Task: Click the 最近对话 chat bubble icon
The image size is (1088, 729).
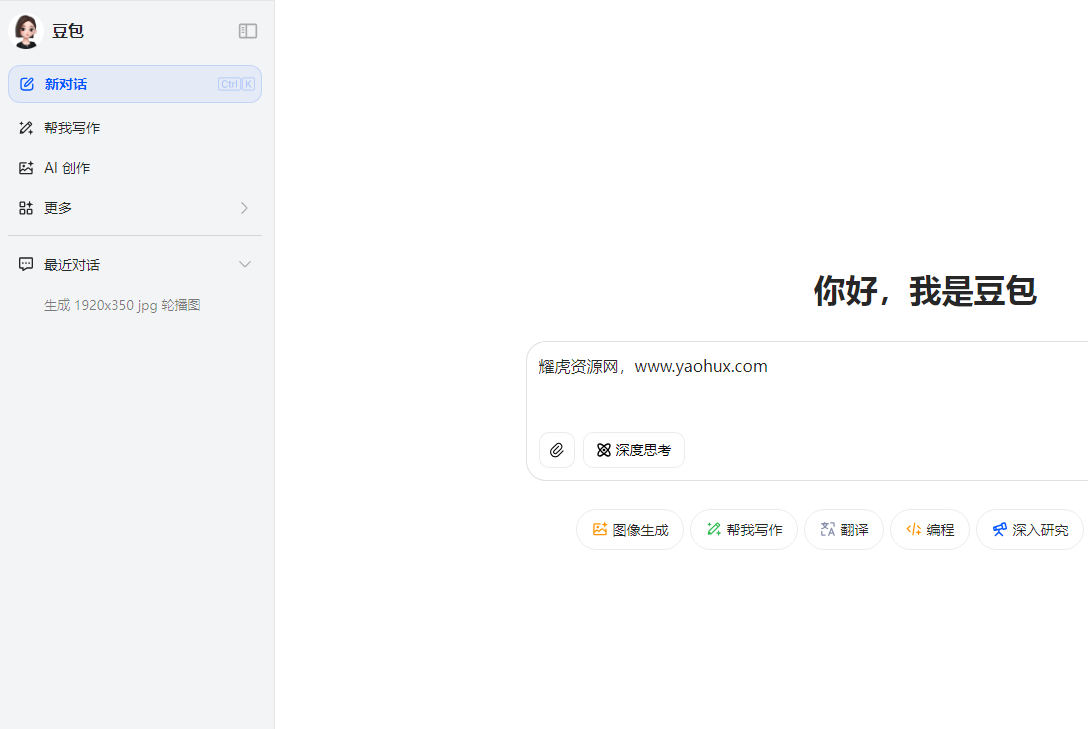Action: point(26,265)
